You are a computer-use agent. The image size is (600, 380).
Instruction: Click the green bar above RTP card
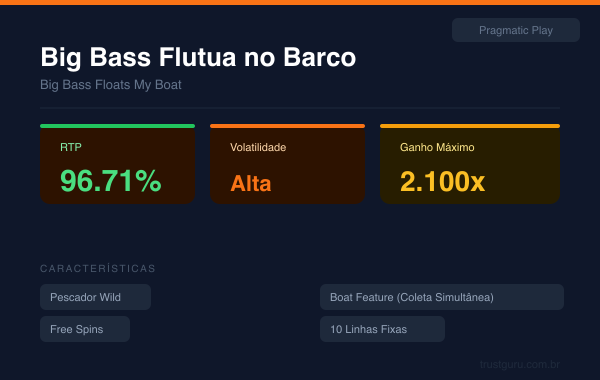(117, 126)
